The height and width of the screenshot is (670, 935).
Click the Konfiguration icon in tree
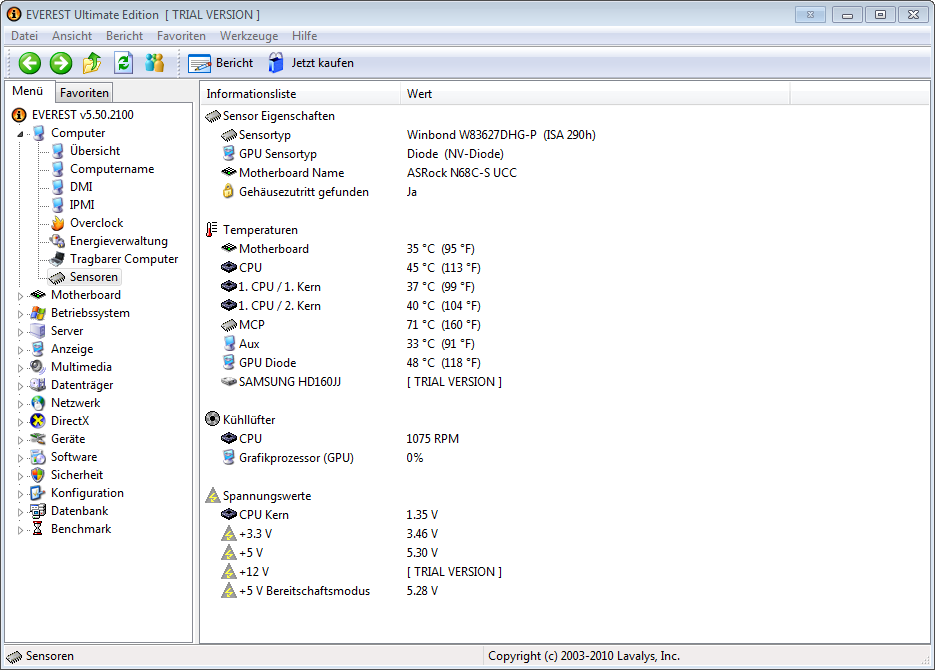coord(38,493)
